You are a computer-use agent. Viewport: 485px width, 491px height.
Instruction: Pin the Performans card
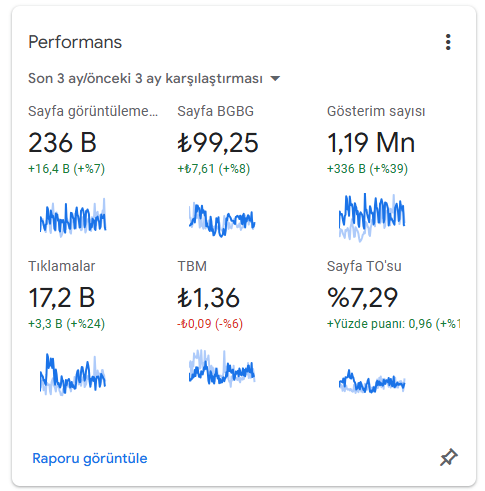449,457
